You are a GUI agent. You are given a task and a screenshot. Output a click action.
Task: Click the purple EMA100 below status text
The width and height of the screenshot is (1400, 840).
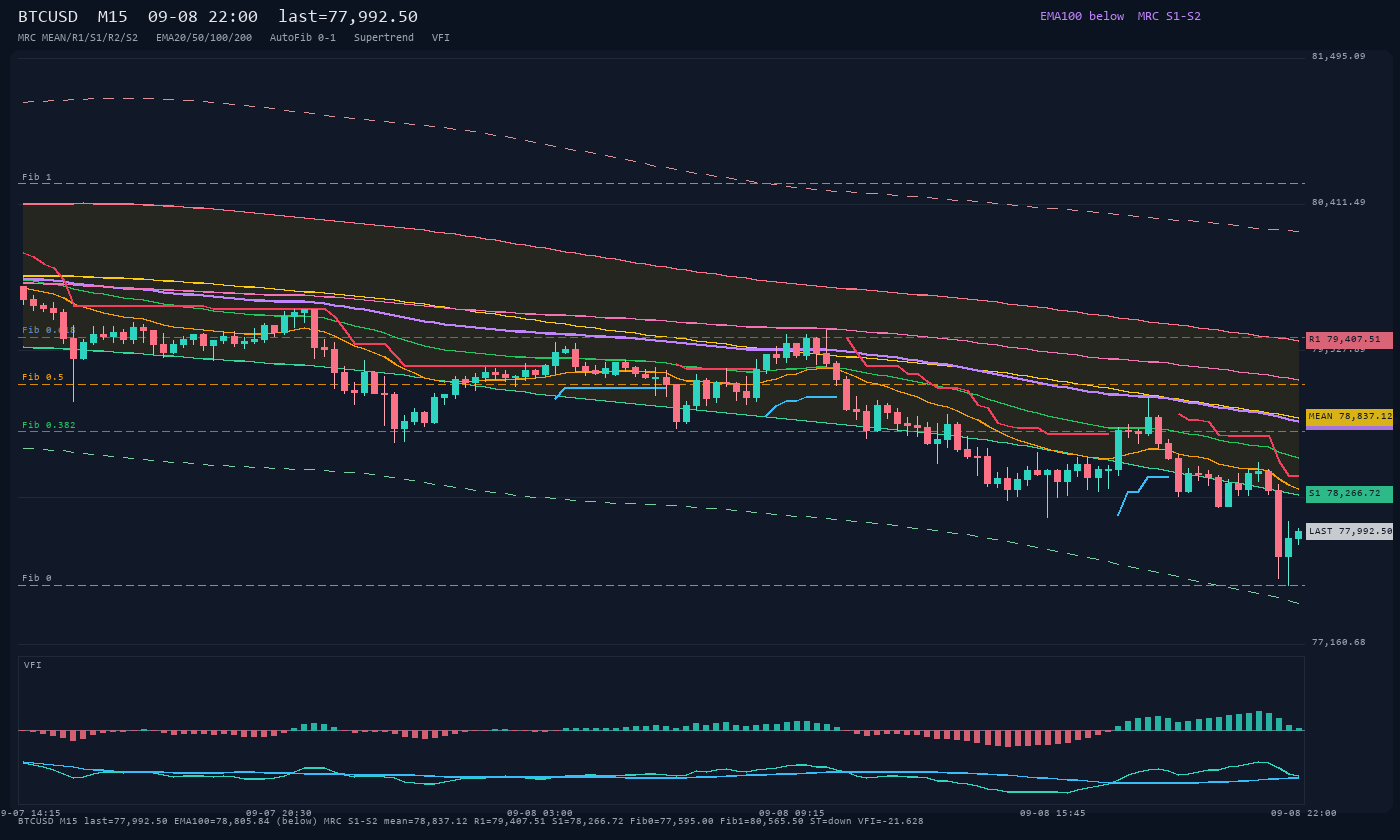point(1082,16)
